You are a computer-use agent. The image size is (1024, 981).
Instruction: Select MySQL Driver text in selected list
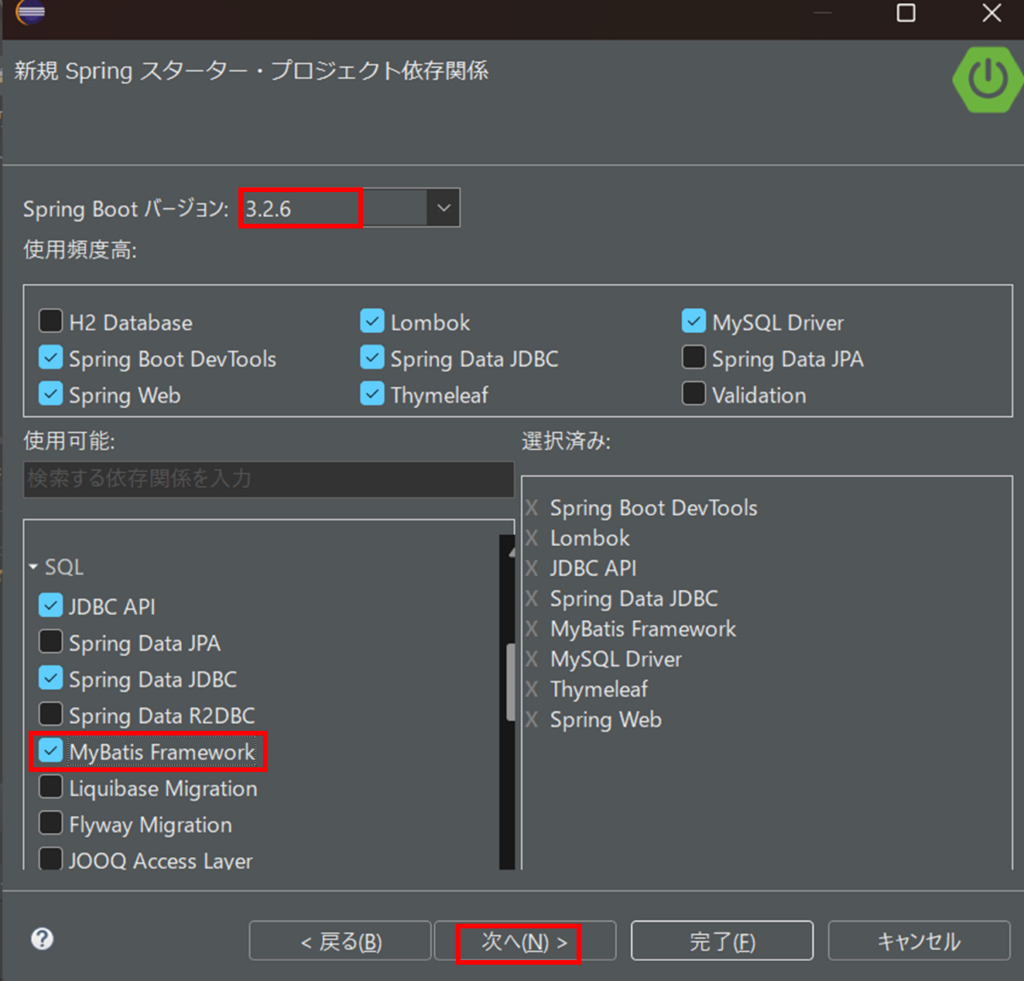pos(616,659)
